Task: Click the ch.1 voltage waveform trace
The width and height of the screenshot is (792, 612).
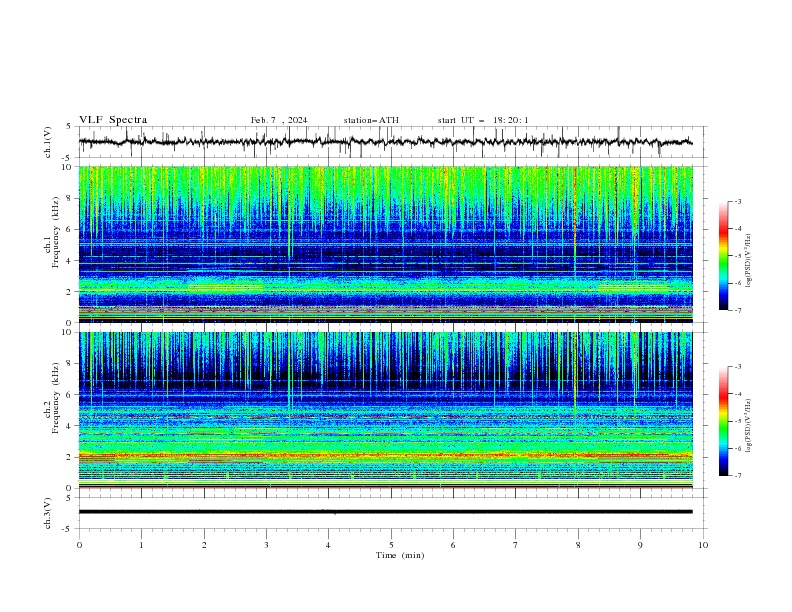Action: [385, 142]
